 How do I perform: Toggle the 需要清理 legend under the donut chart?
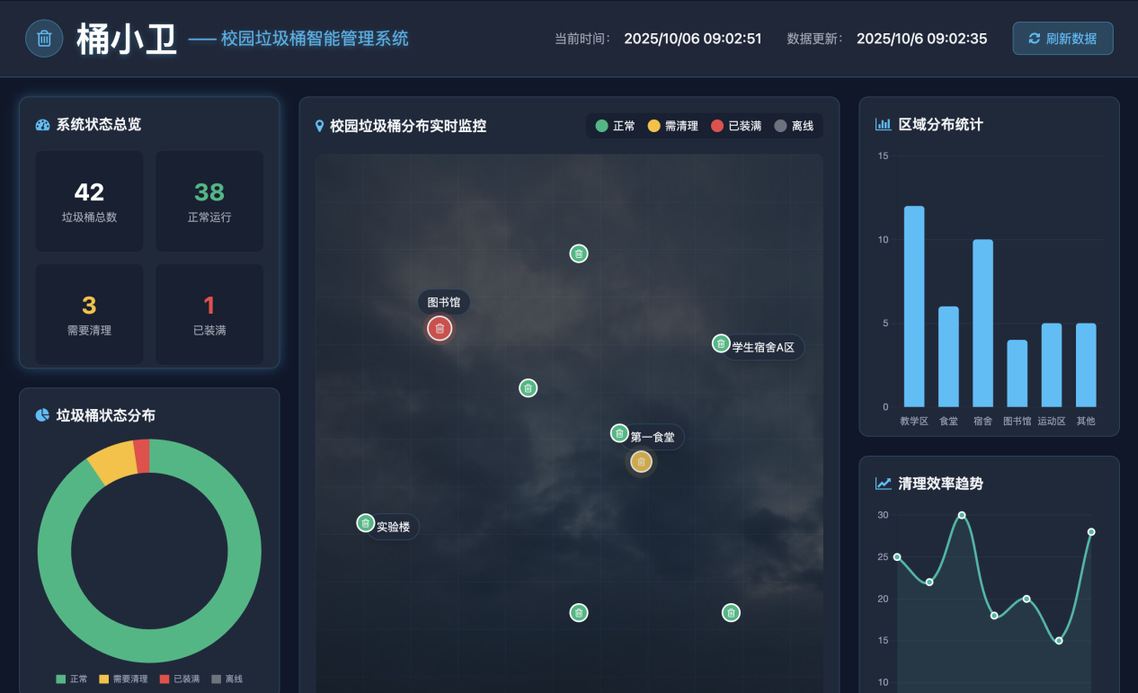pyautogui.click(x=123, y=679)
